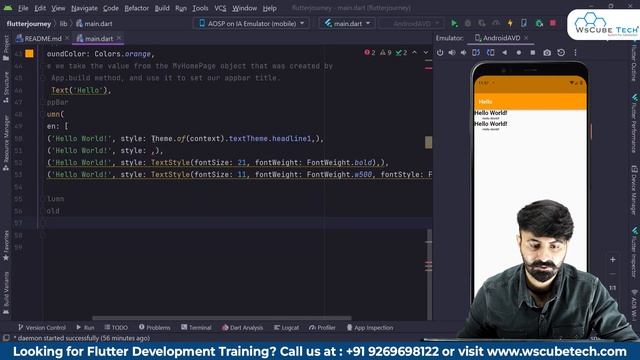Toggle the Build Variants tool window
The height and width of the screenshot is (360, 640).
point(6,293)
